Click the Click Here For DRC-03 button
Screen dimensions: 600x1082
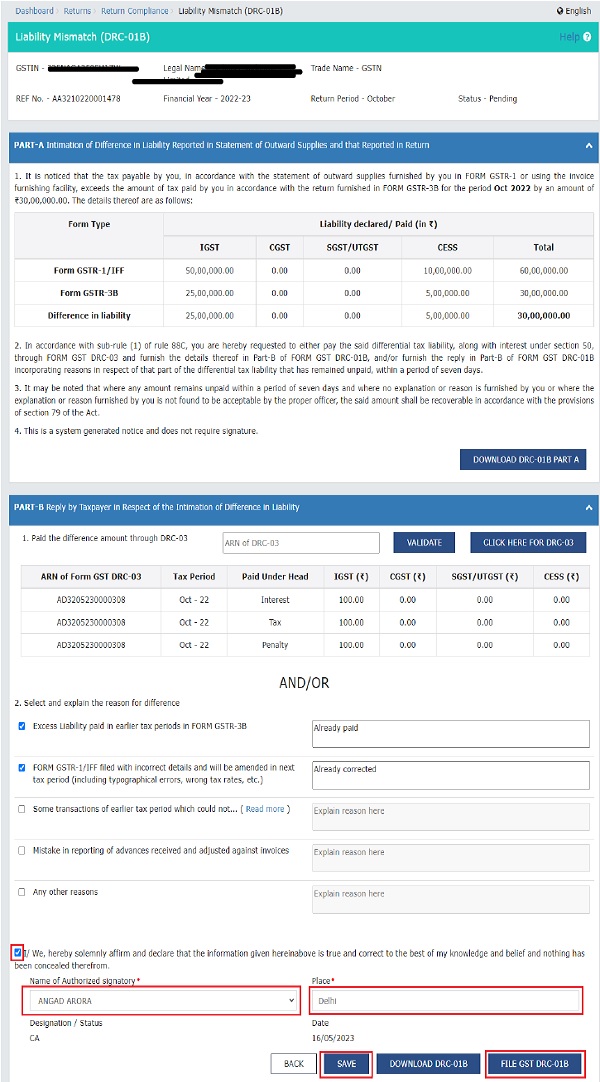click(x=528, y=543)
